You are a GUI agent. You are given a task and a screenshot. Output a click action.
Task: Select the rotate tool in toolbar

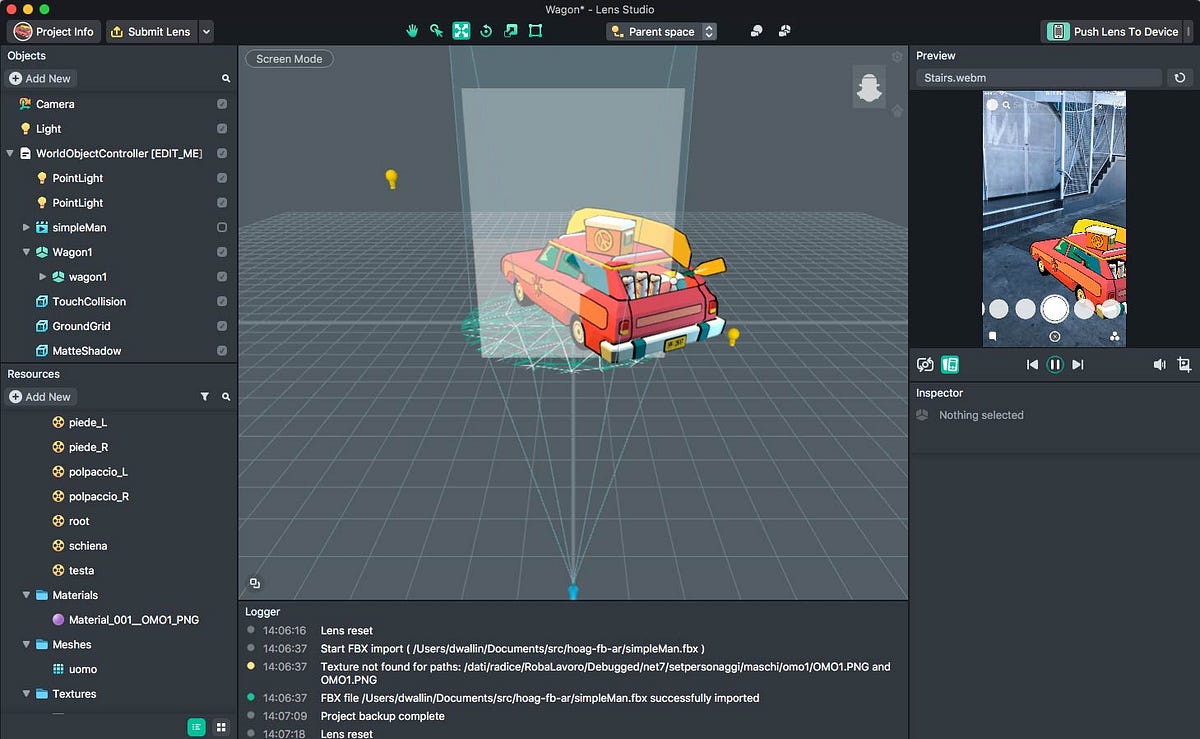coord(486,31)
